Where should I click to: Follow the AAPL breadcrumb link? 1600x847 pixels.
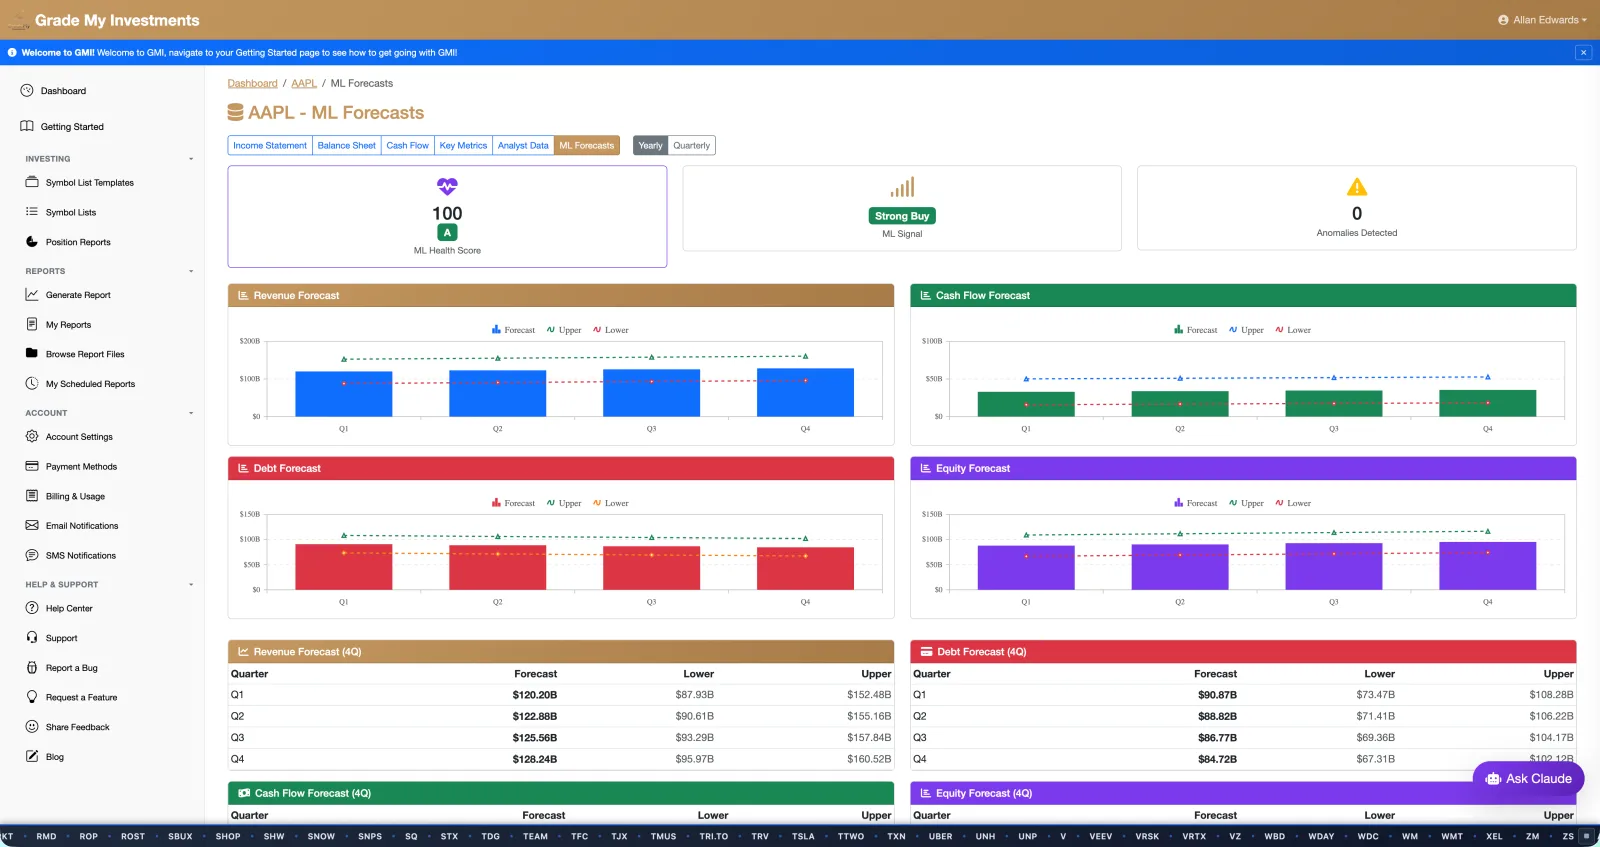(x=304, y=83)
